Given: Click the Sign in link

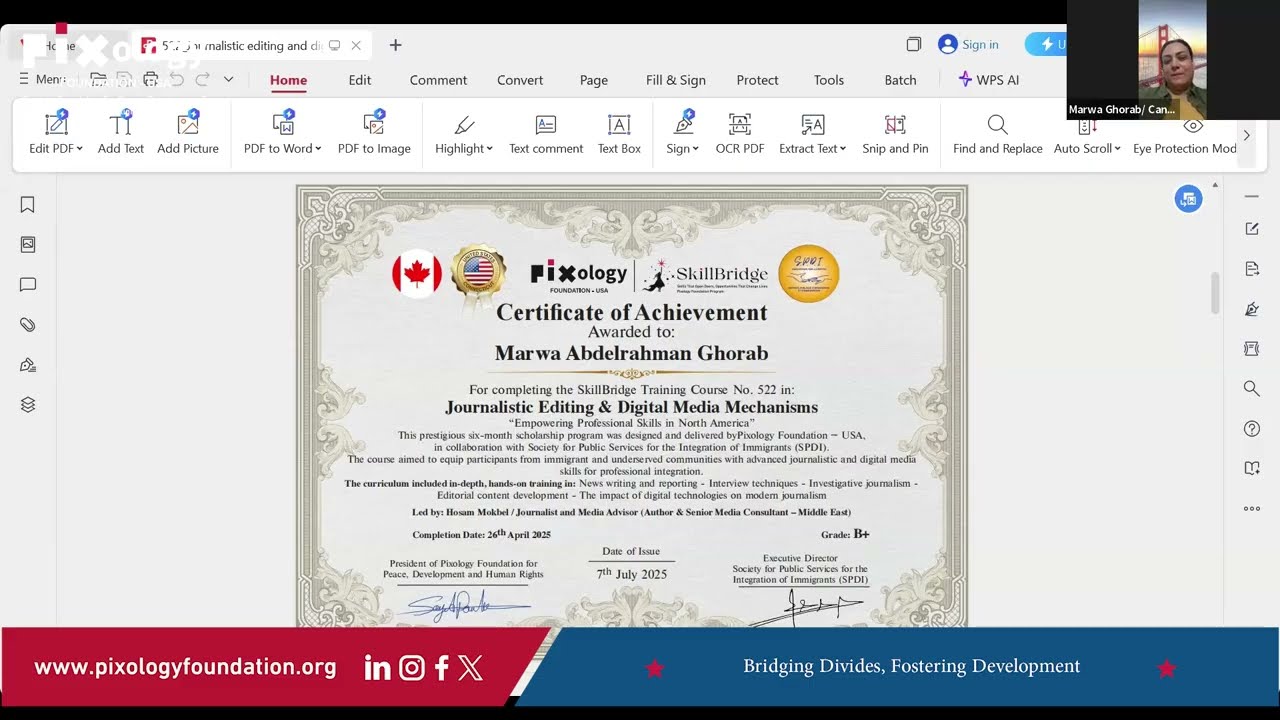Looking at the screenshot, I should pos(968,44).
